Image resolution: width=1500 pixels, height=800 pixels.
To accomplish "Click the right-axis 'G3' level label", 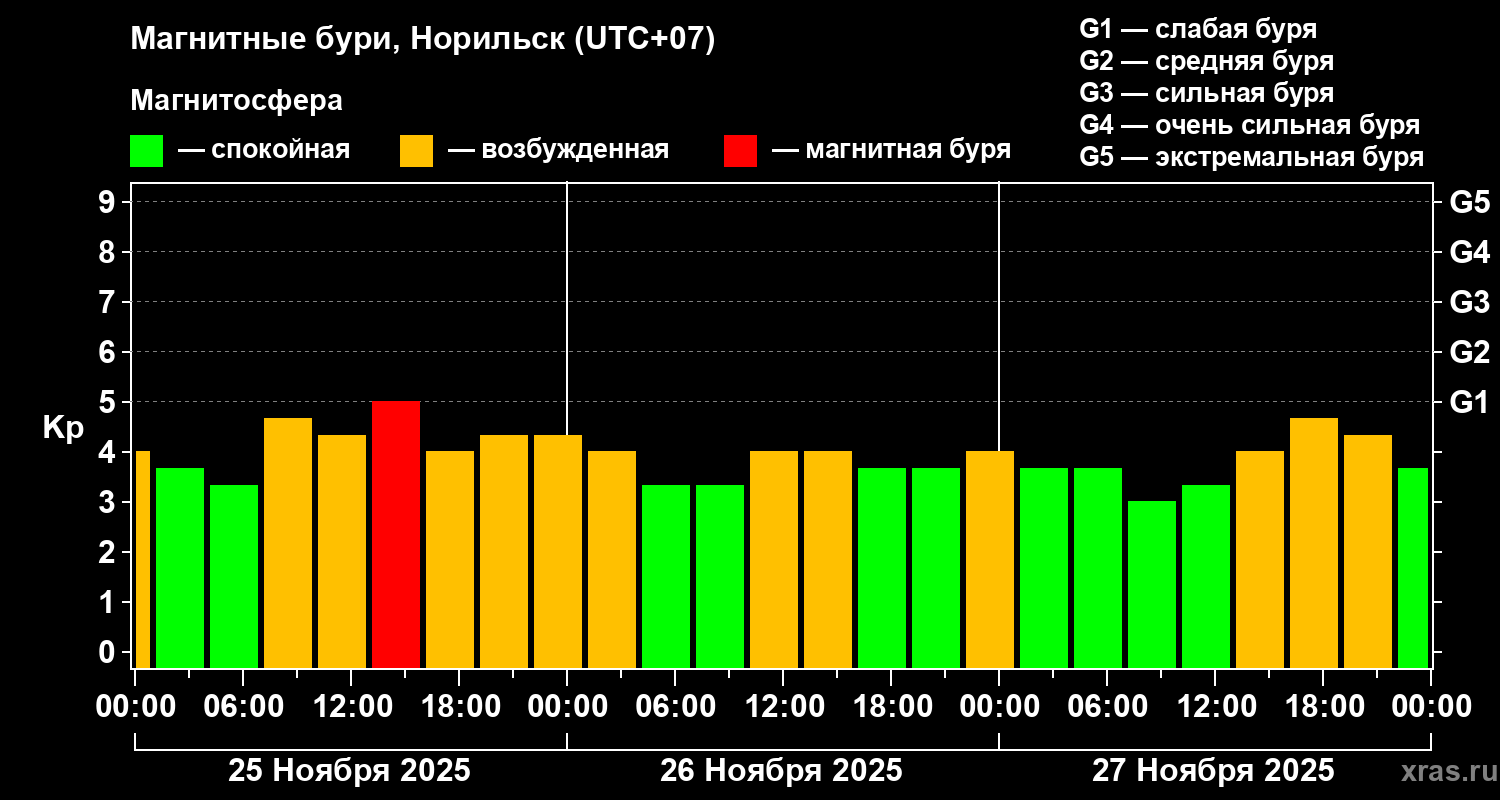I will point(1469,302).
